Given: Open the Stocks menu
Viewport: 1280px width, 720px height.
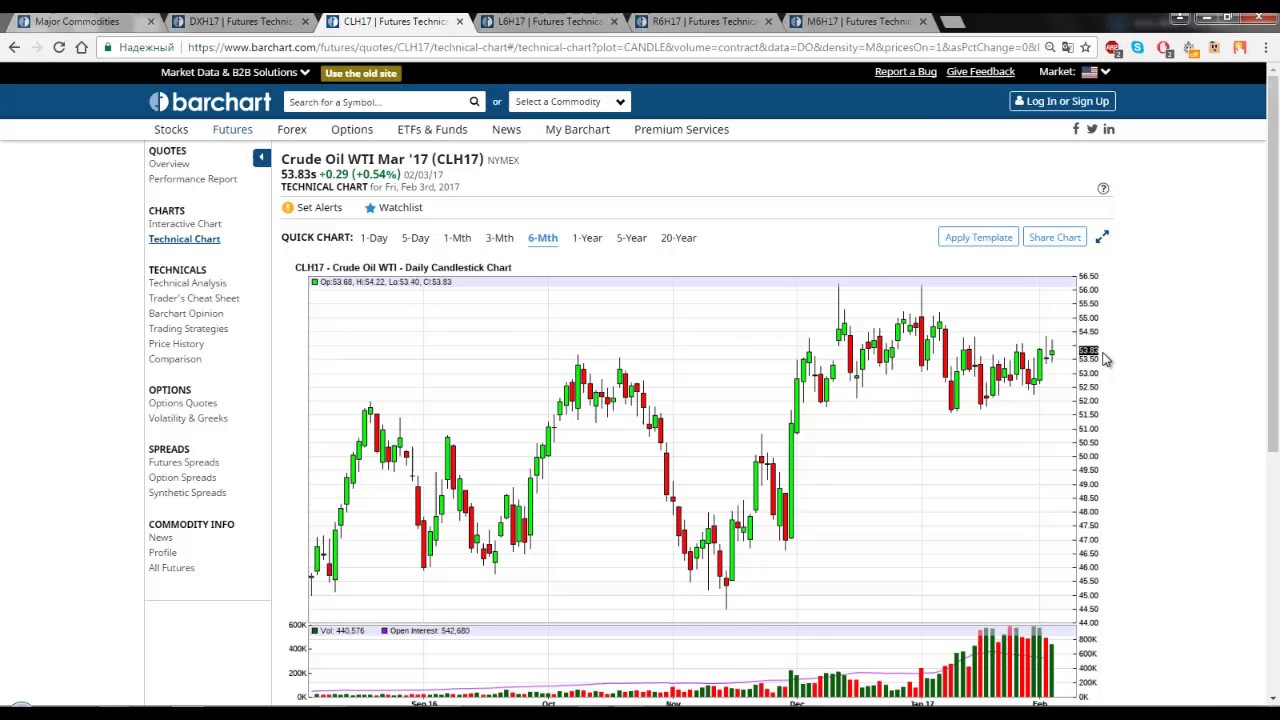Looking at the screenshot, I should click(x=171, y=129).
